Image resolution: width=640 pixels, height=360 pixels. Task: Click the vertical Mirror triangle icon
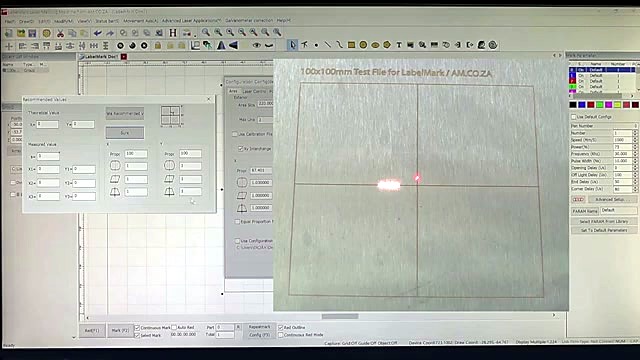point(221,45)
